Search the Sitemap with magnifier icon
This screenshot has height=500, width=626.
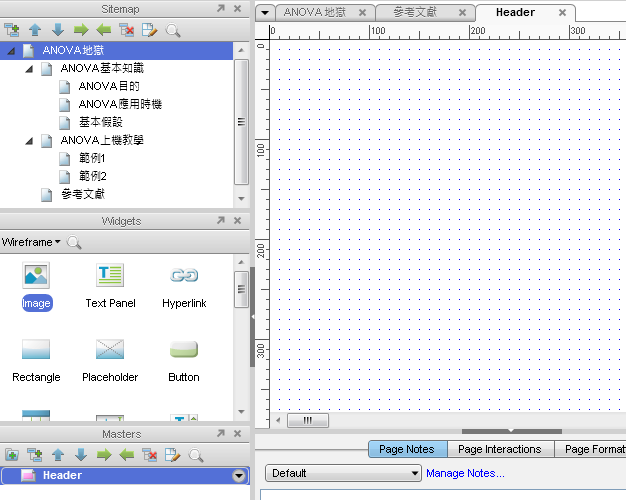(x=173, y=30)
